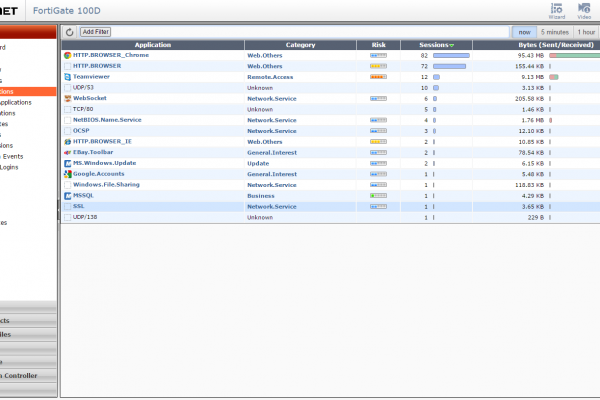The width and height of the screenshot is (600, 400).
Task: Select highlighted orange sidebar menu item
Action: click(x=28, y=91)
